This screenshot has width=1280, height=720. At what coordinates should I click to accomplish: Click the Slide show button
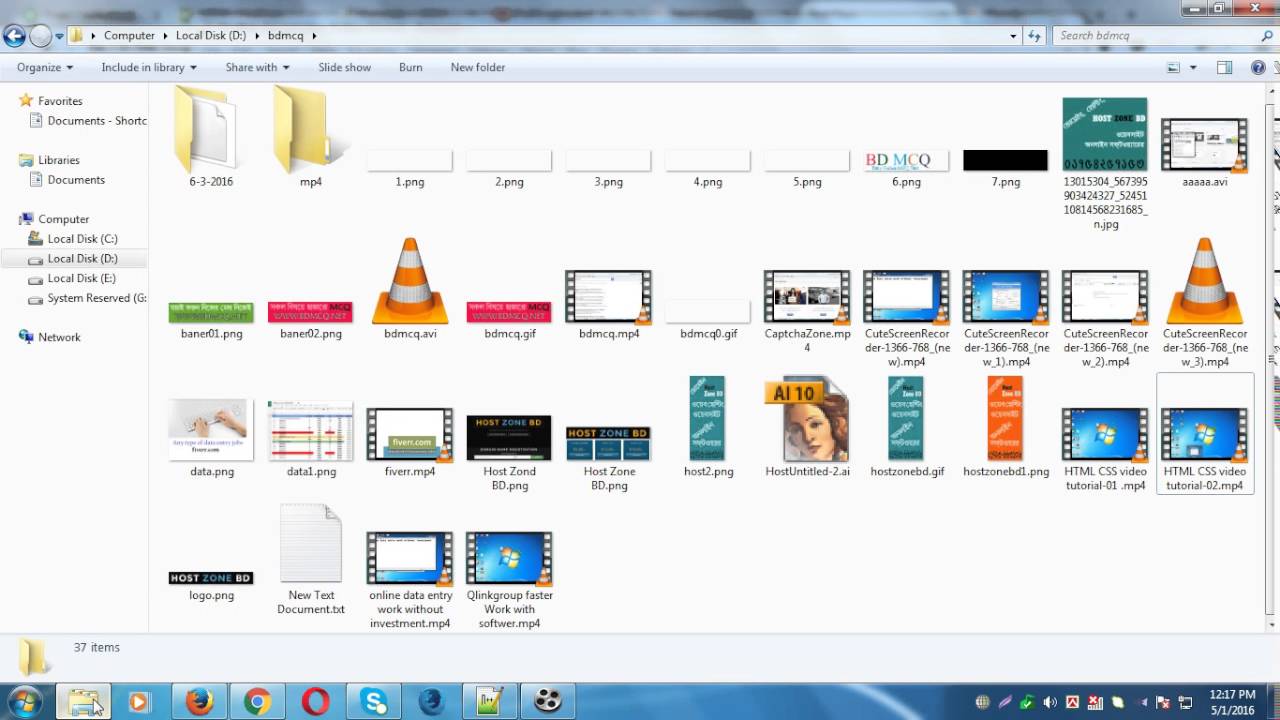pyautogui.click(x=345, y=67)
